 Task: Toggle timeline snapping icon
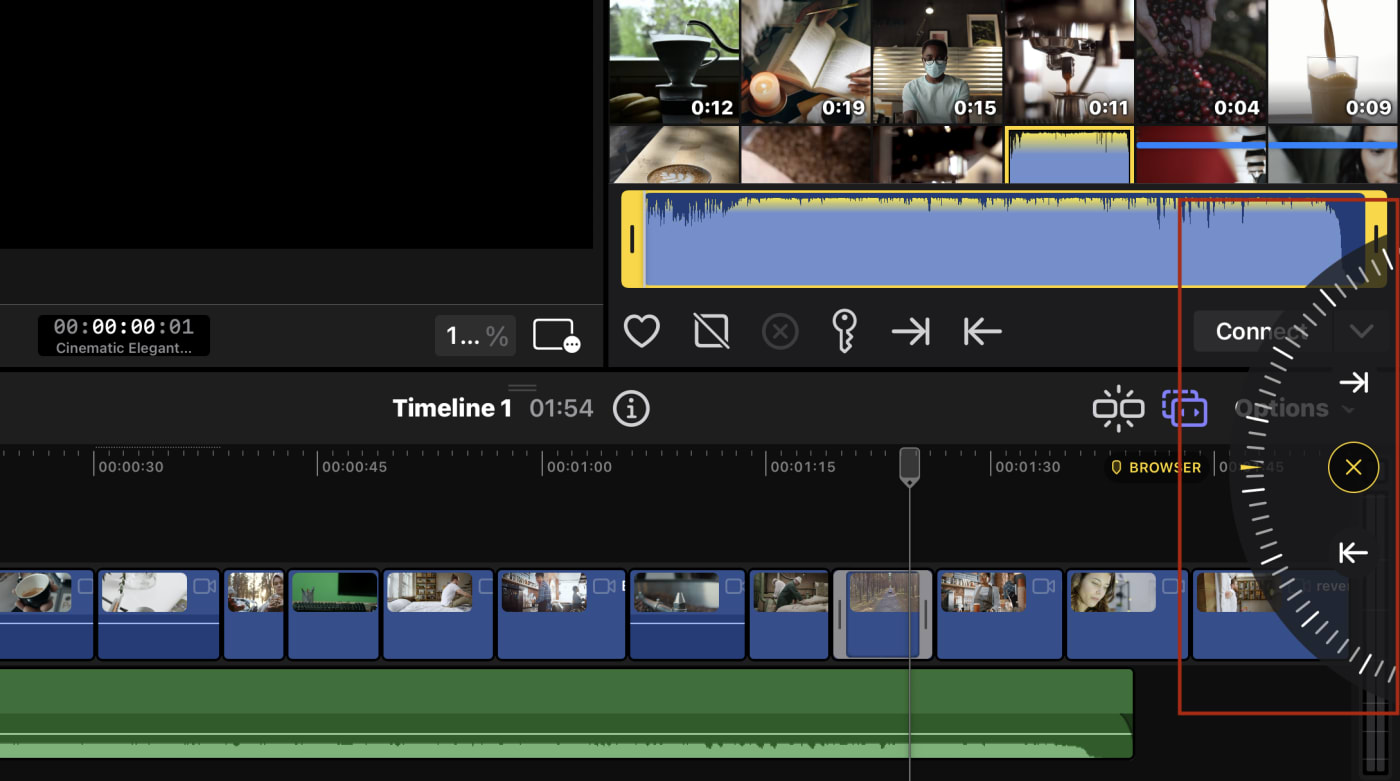click(1118, 408)
